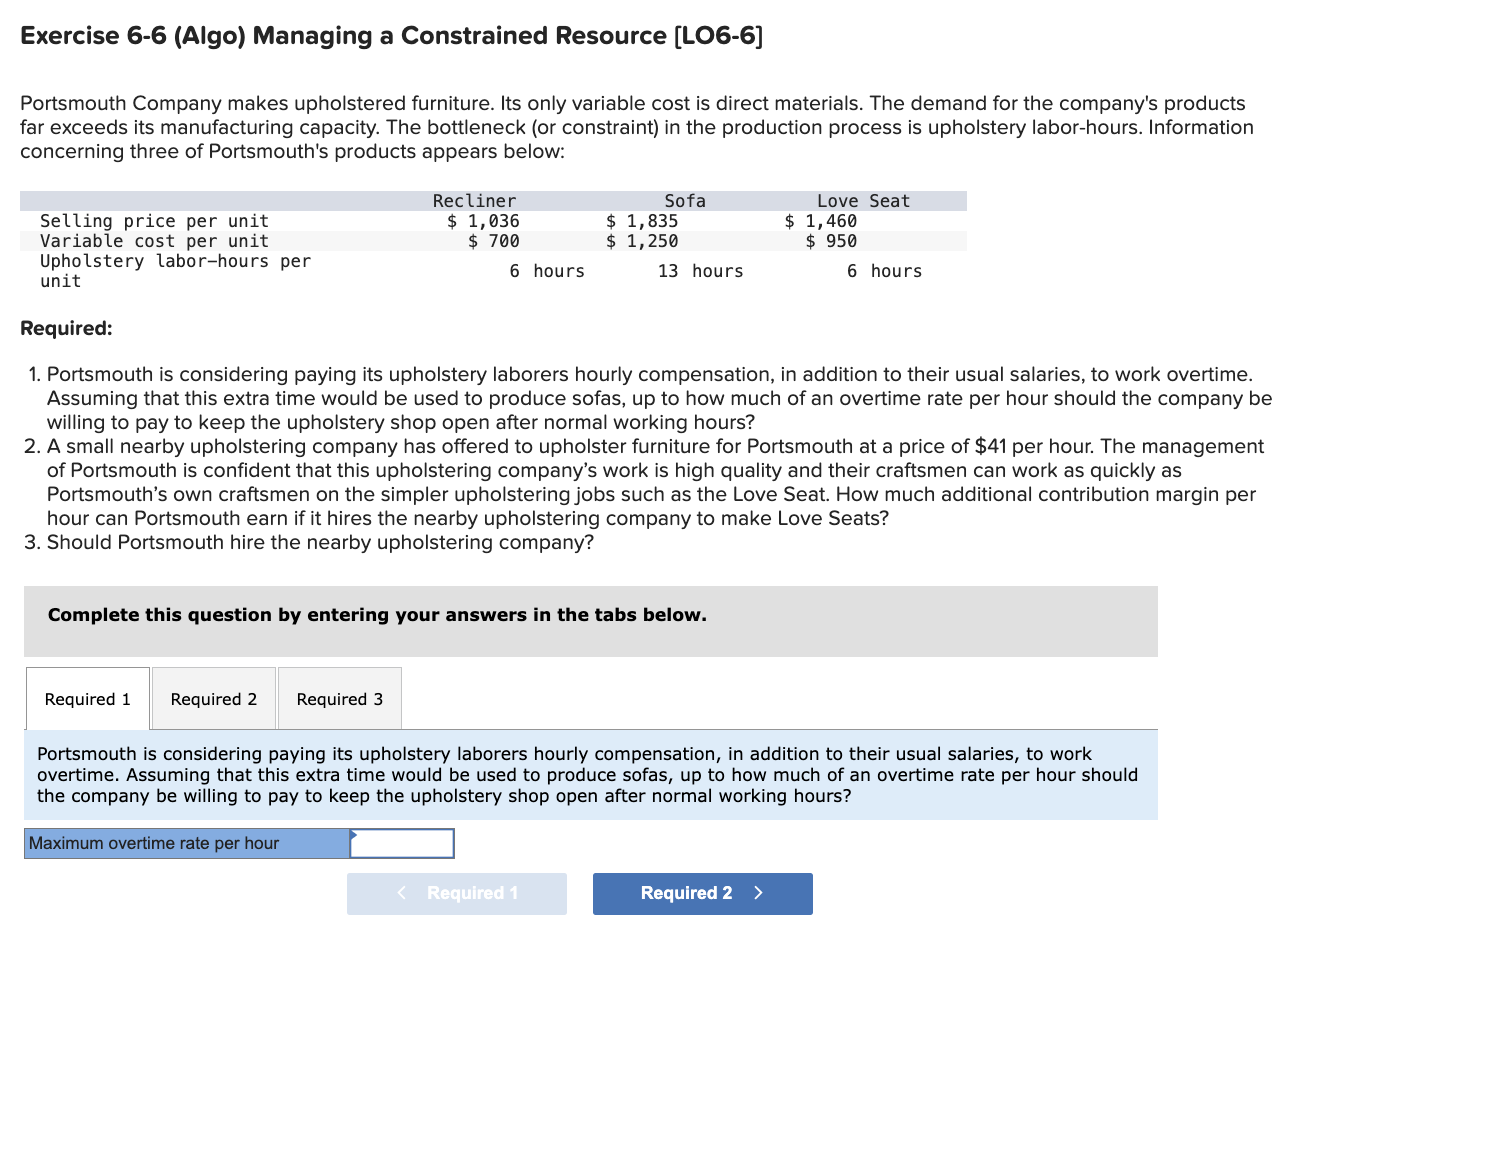Select the Selling price per unit row
Viewport: 1512px width, 1154px height.
[x=155, y=222]
